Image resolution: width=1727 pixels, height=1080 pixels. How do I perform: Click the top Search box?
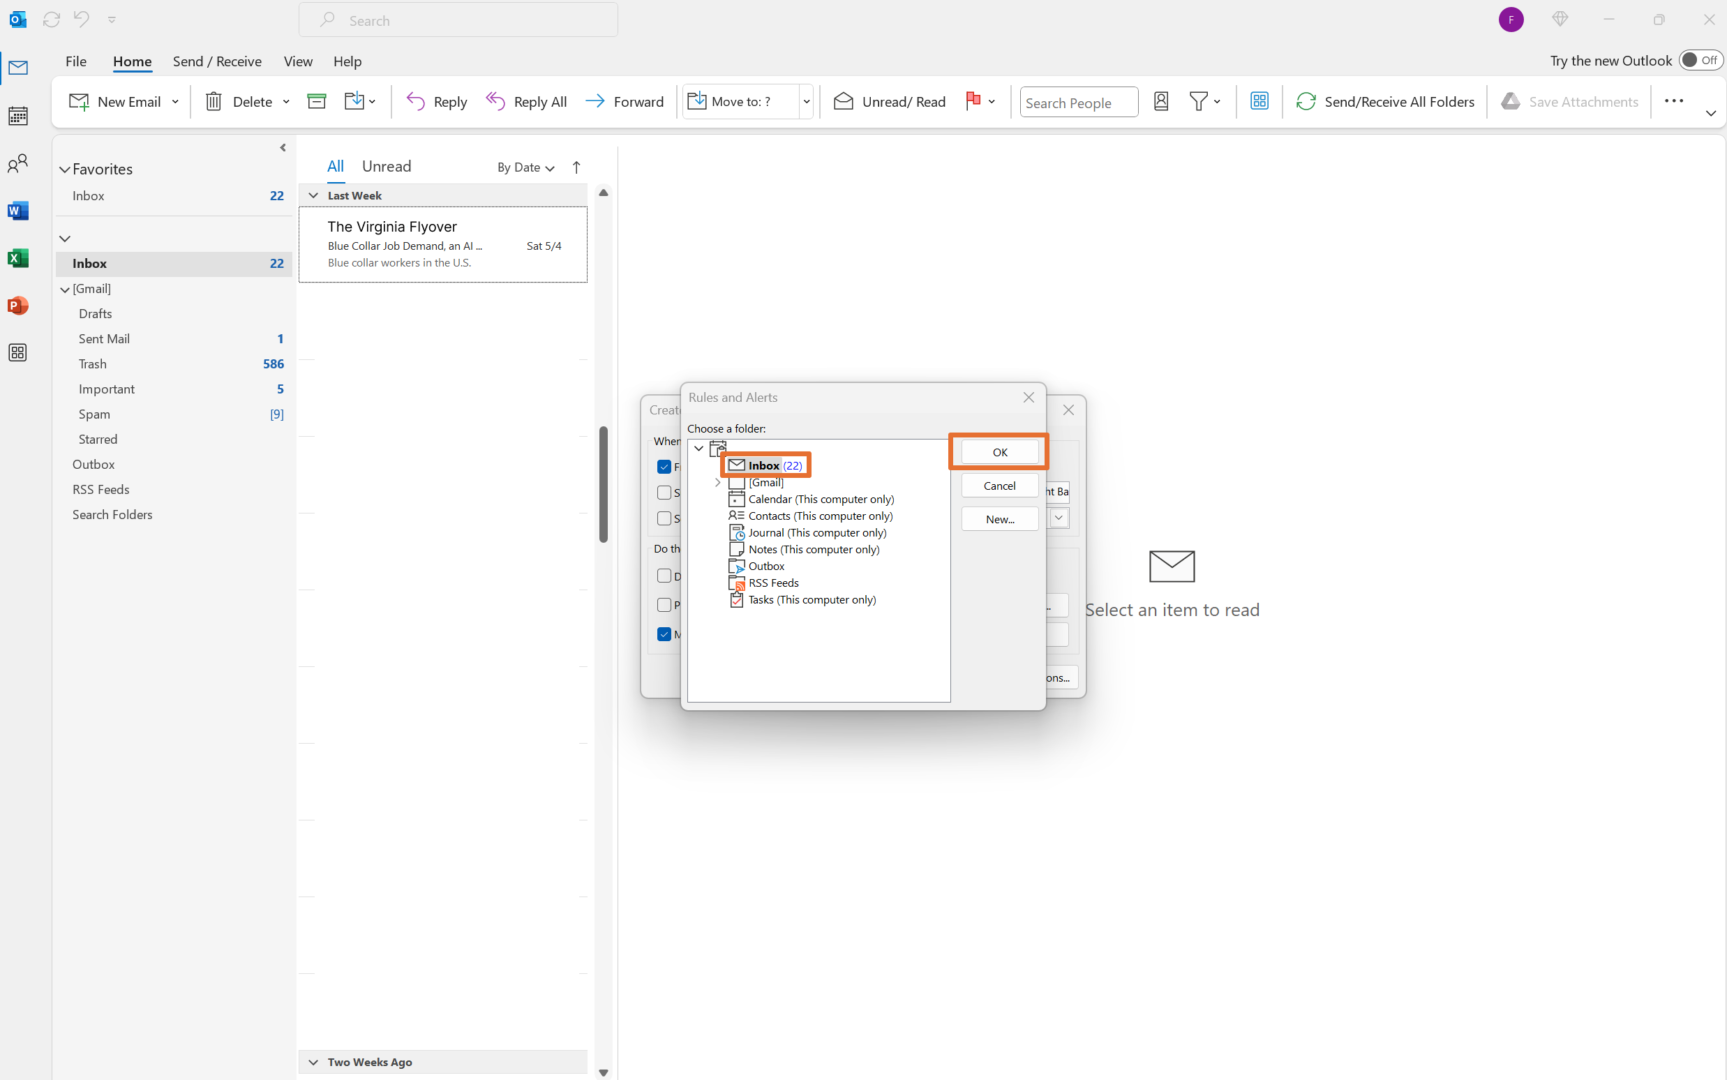(458, 20)
